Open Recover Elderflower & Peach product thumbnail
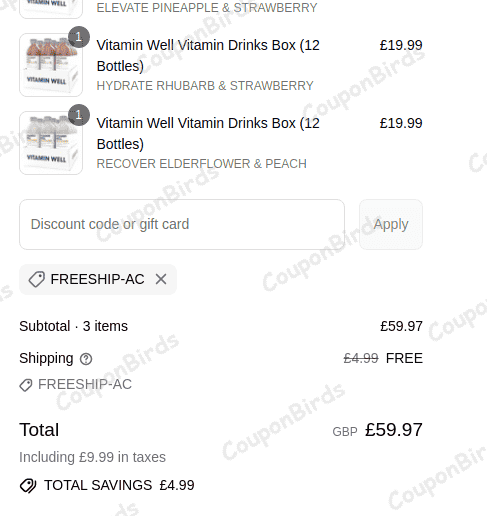The height and width of the screenshot is (516, 487). tap(51, 143)
